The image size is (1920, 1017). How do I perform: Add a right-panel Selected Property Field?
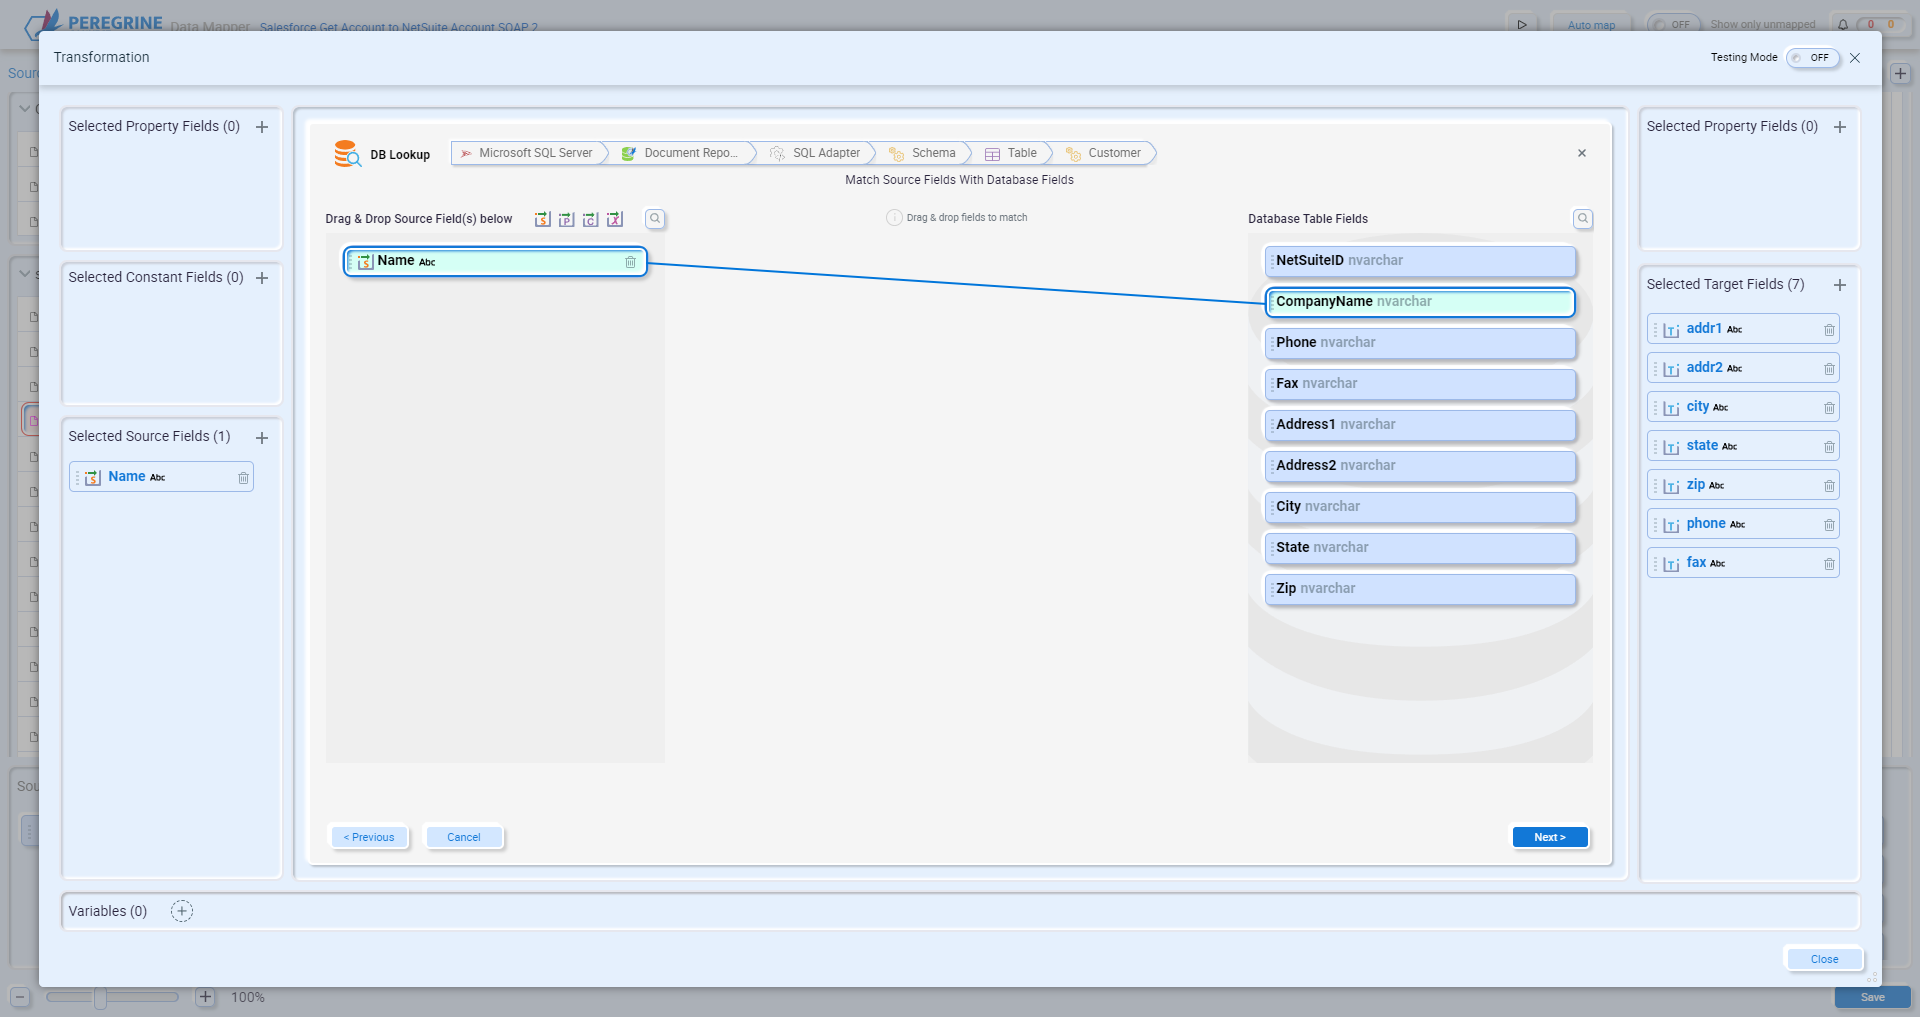[x=1840, y=127]
